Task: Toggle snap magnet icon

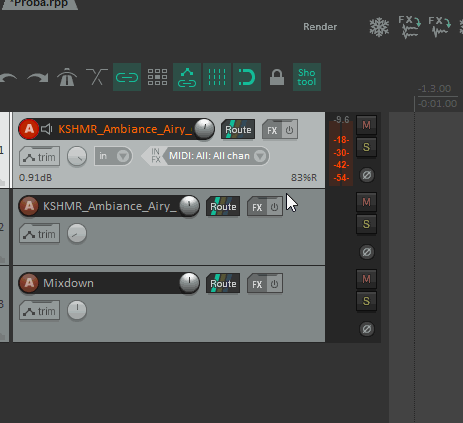Action: pyautogui.click(x=247, y=77)
